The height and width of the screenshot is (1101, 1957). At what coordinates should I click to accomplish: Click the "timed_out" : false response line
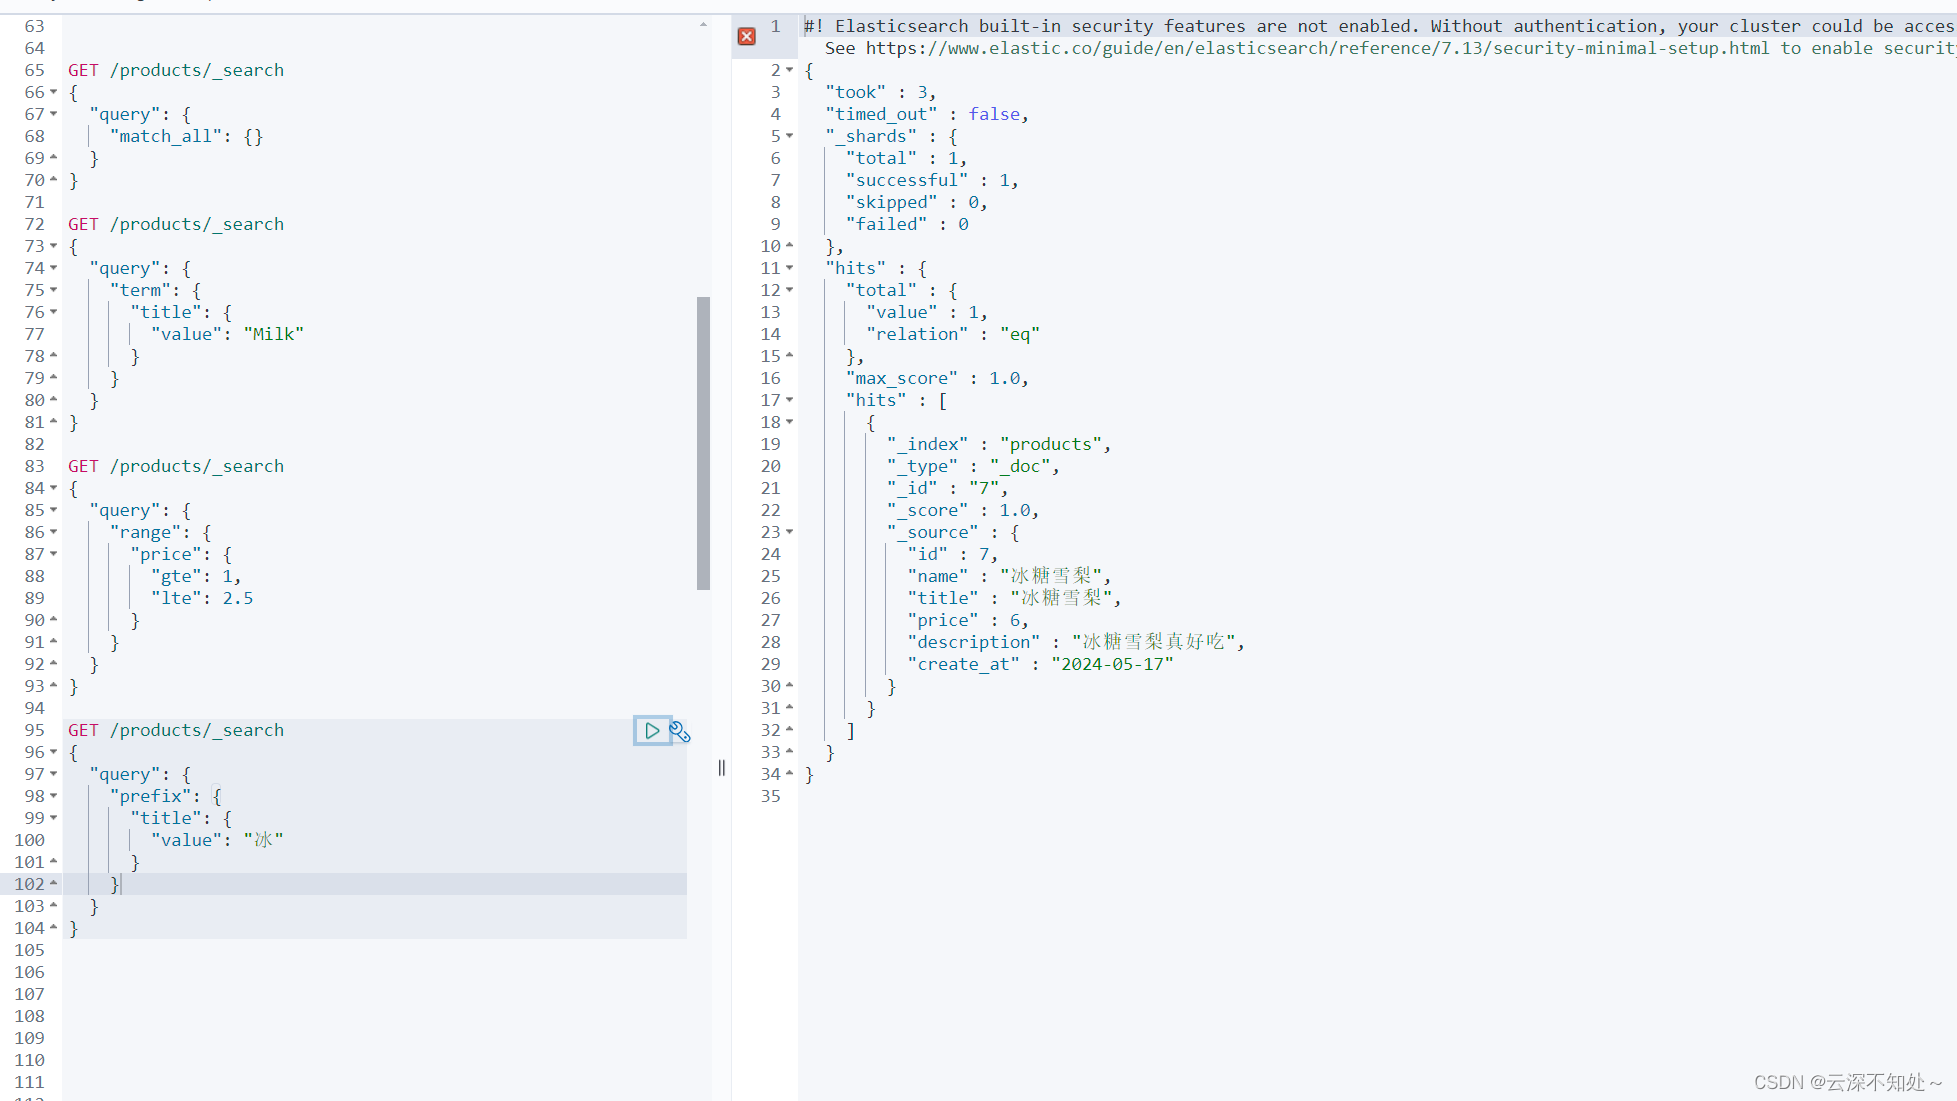[927, 114]
